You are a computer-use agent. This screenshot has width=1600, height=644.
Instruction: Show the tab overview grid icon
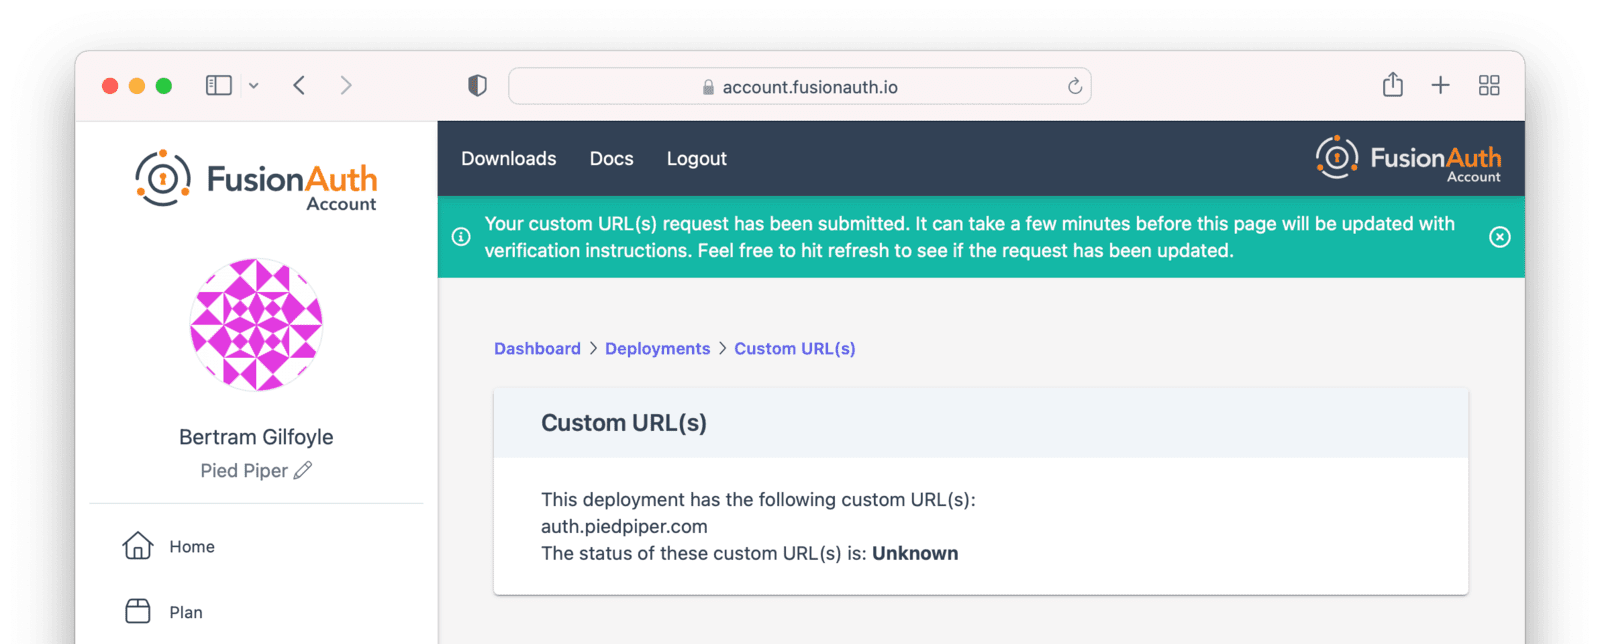coord(1489,86)
